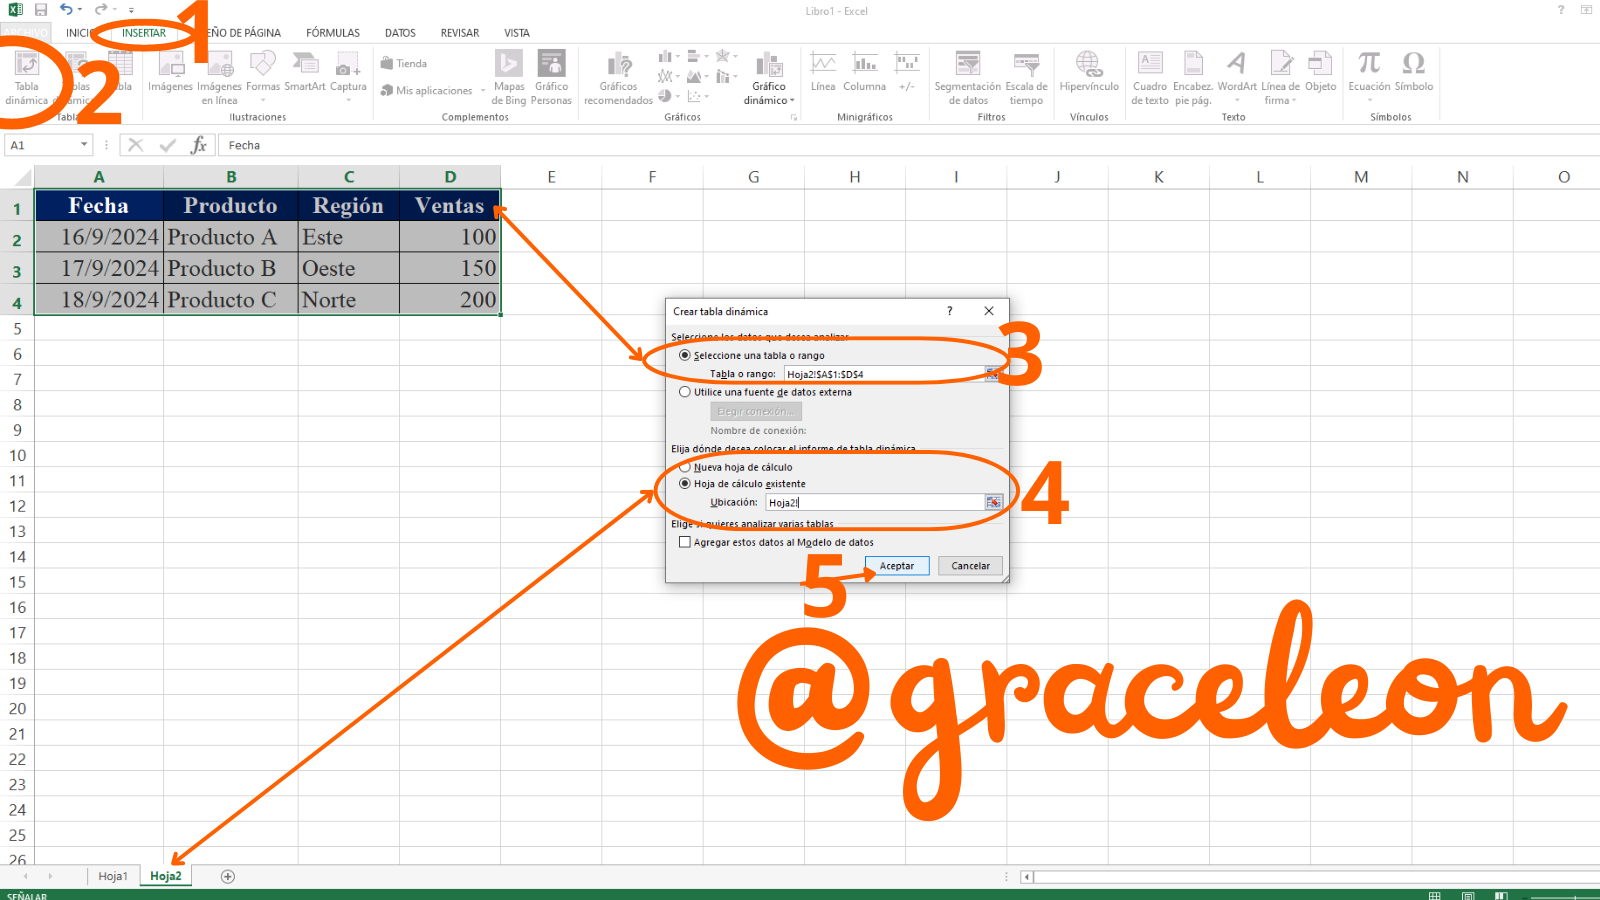The width and height of the screenshot is (1600, 900).
Task: Add a new sheet with plus icon
Action: click(228, 876)
